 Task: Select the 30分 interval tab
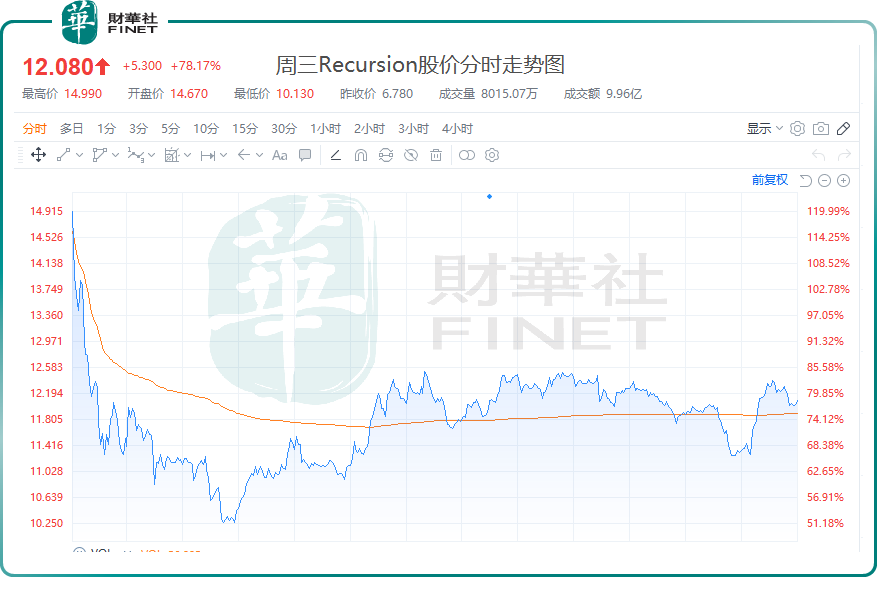284,129
